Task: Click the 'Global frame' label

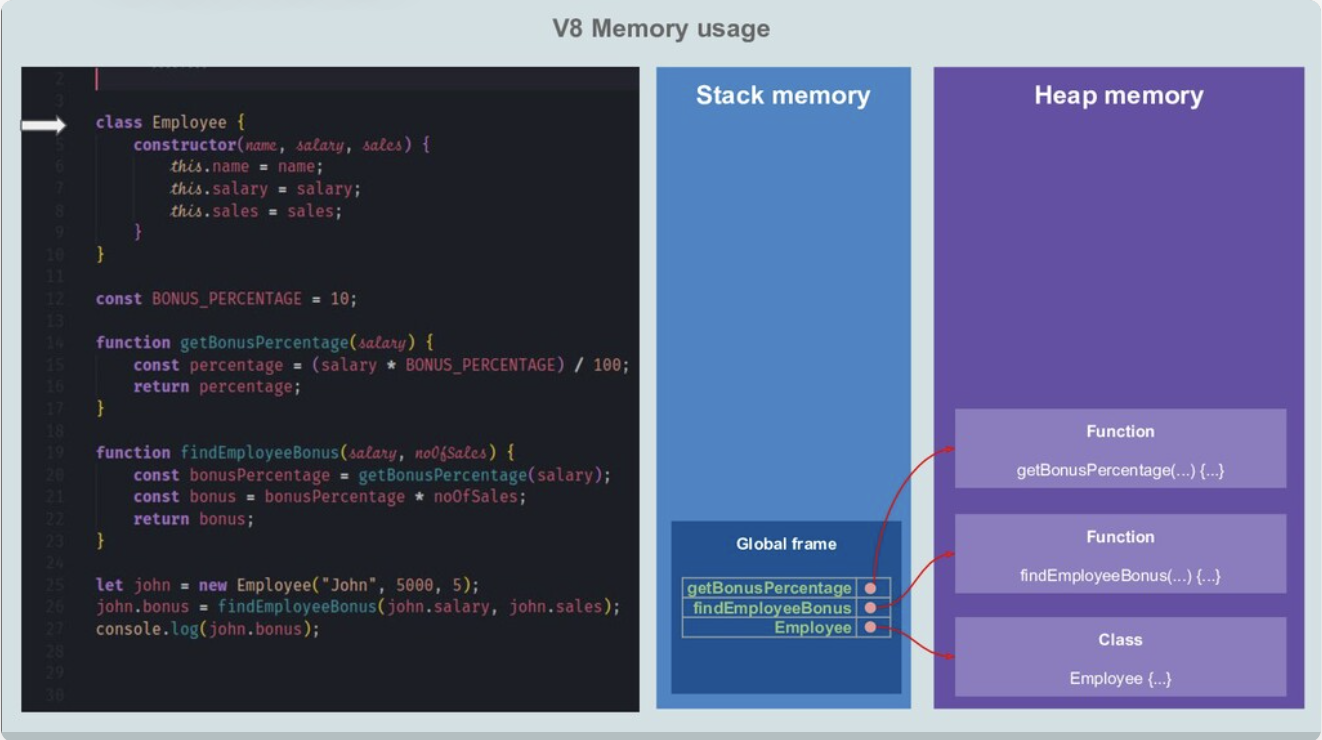Action: click(786, 544)
